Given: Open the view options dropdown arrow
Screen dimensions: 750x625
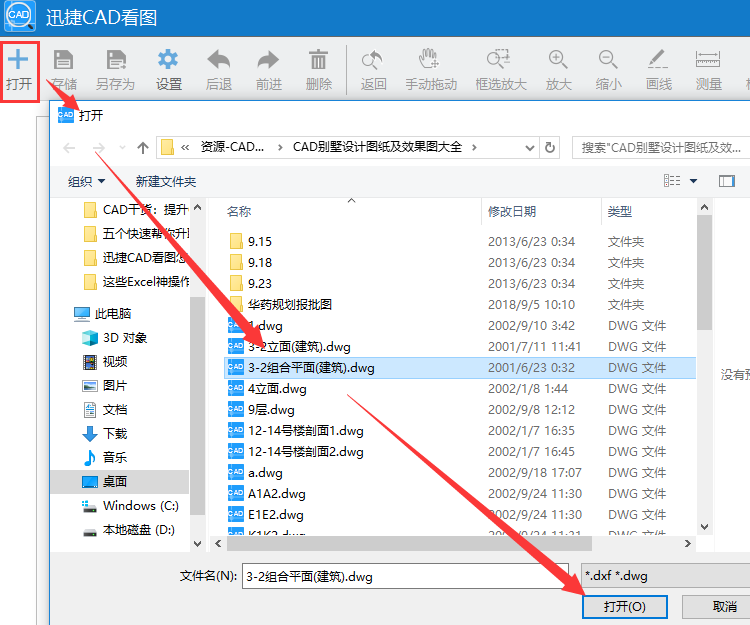Looking at the screenshot, I should (x=693, y=181).
